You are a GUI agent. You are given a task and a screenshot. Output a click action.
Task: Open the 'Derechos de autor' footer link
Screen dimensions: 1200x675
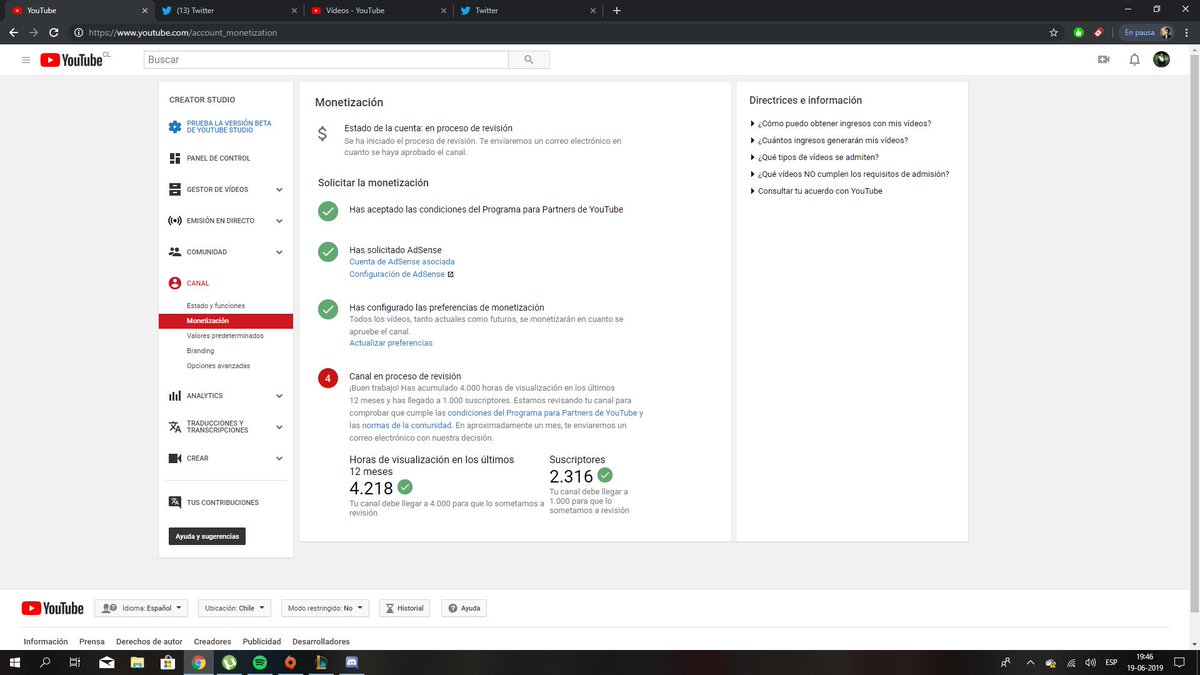click(150, 642)
